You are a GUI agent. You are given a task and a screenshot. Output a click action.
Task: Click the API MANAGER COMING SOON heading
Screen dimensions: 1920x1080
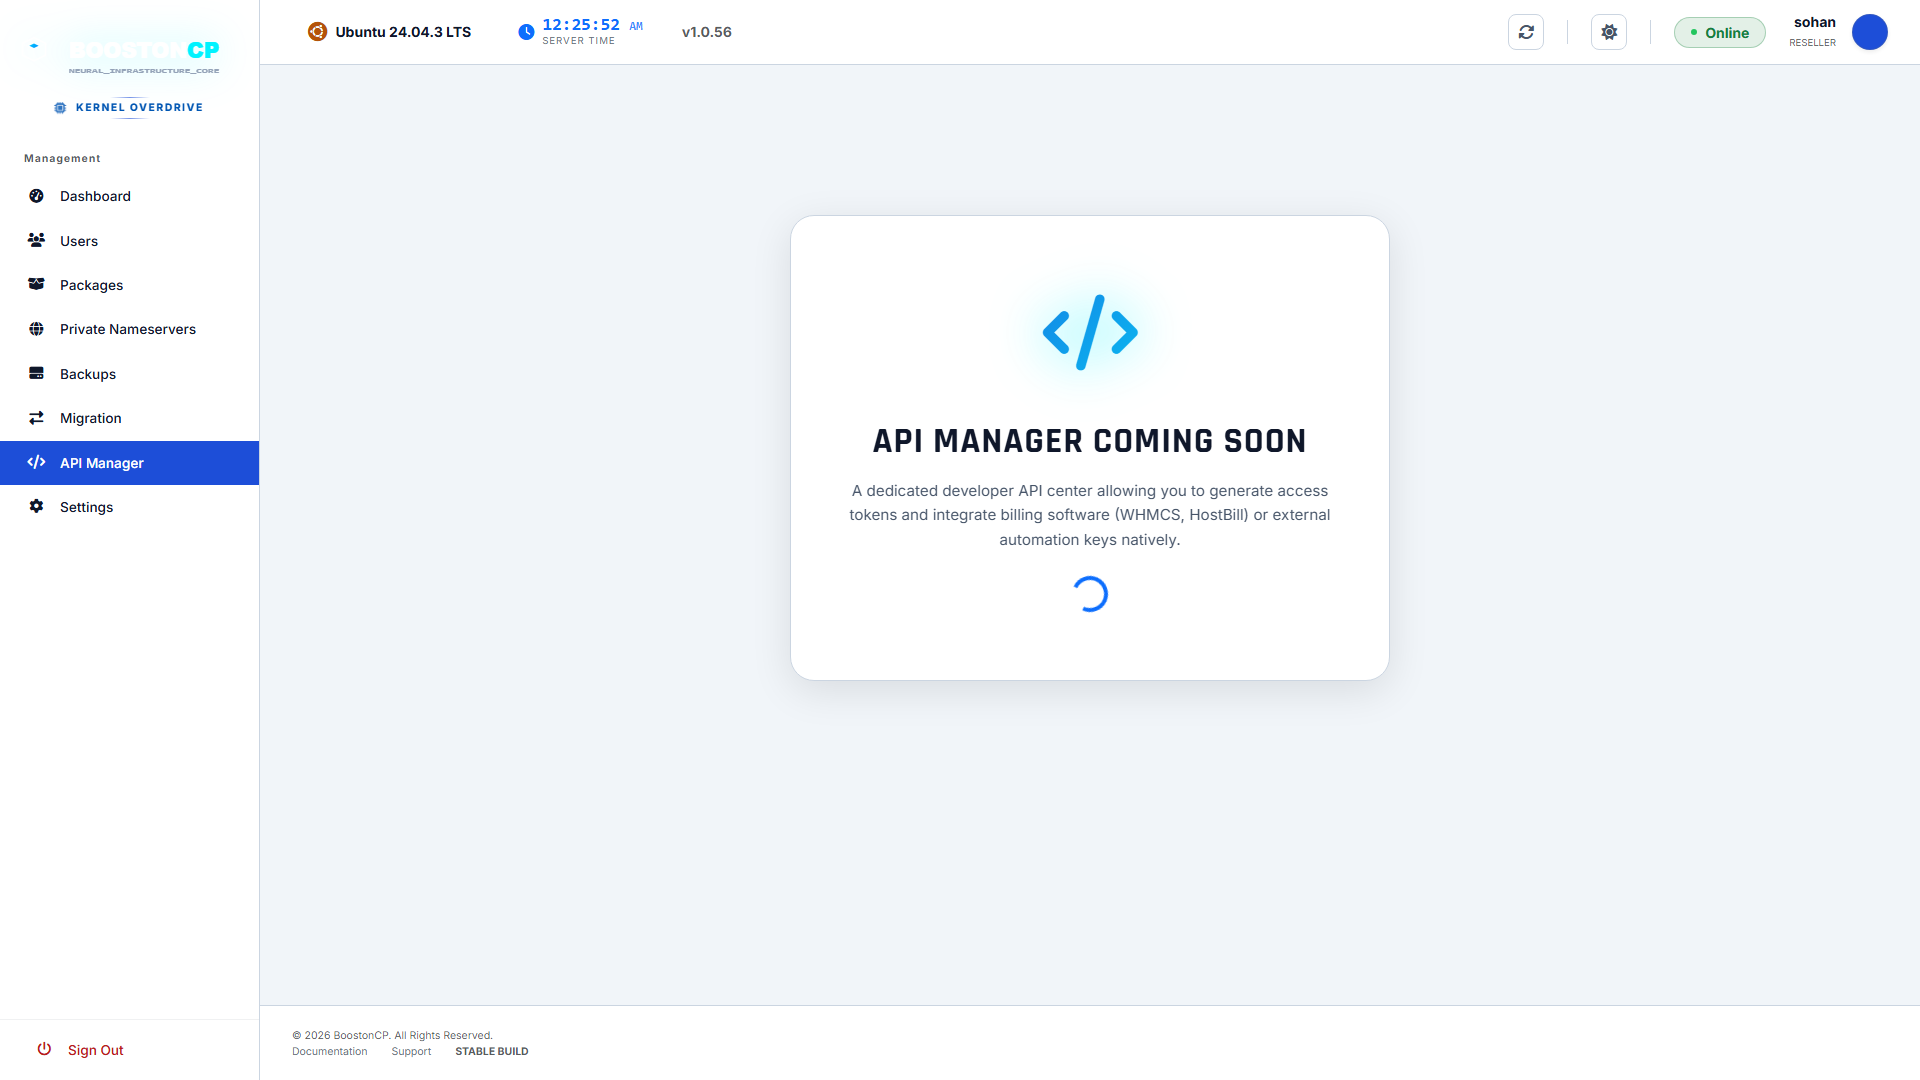1090,441
